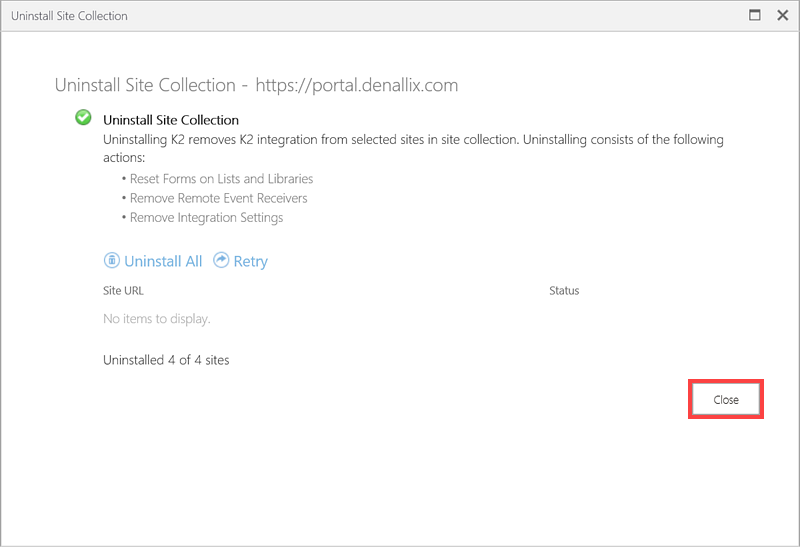This screenshot has width=800, height=547.
Task: Click the bold Uninstall Site Collection label
Action: click(x=171, y=120)
